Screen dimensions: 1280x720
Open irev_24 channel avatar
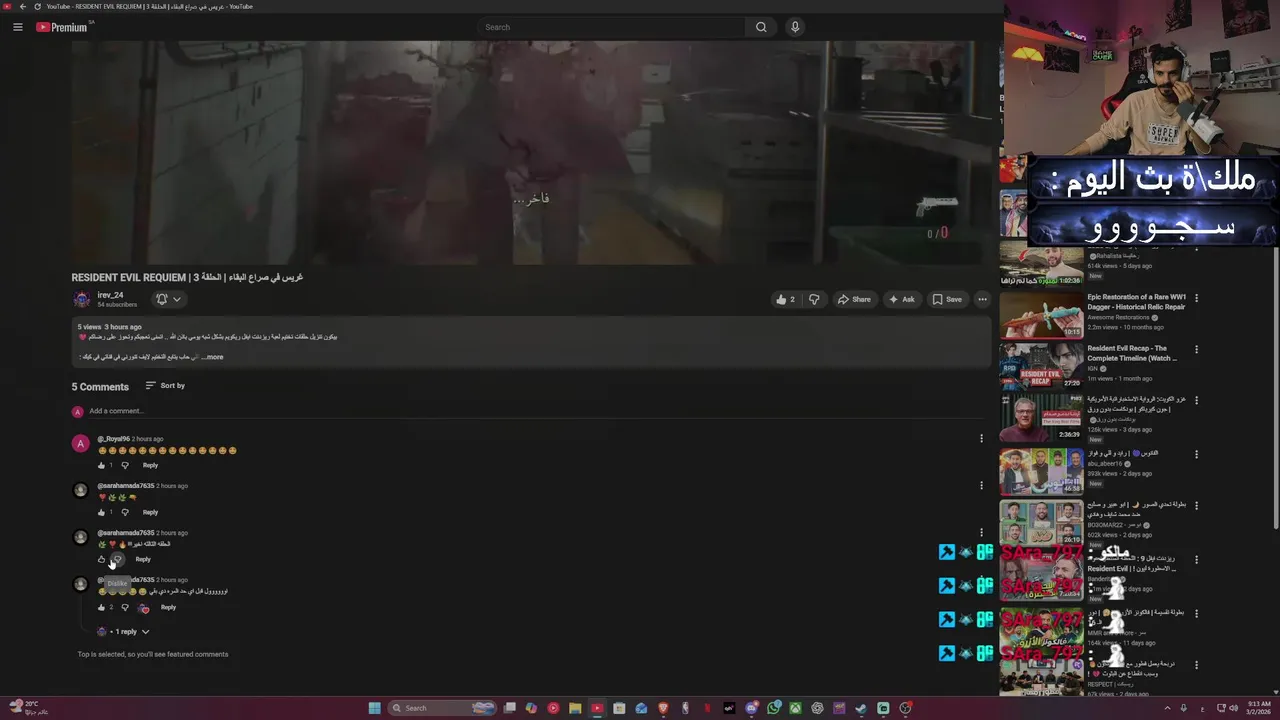pyautogui.click(x=81, y=299)
